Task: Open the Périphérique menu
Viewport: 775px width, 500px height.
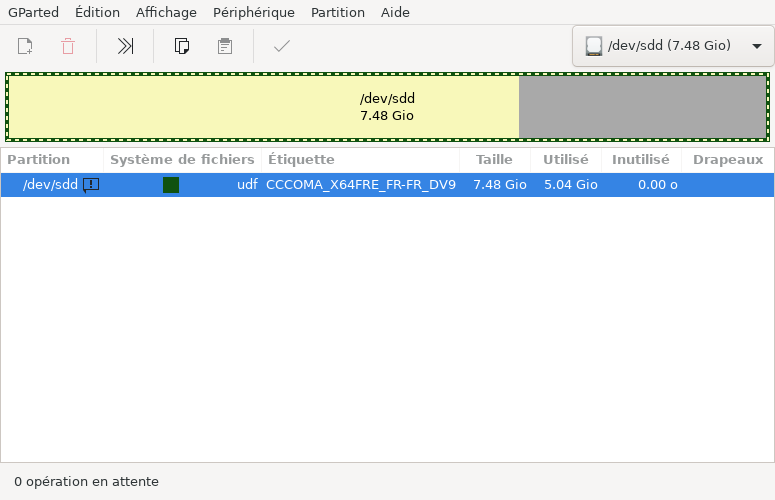Action: pos(253,12)
